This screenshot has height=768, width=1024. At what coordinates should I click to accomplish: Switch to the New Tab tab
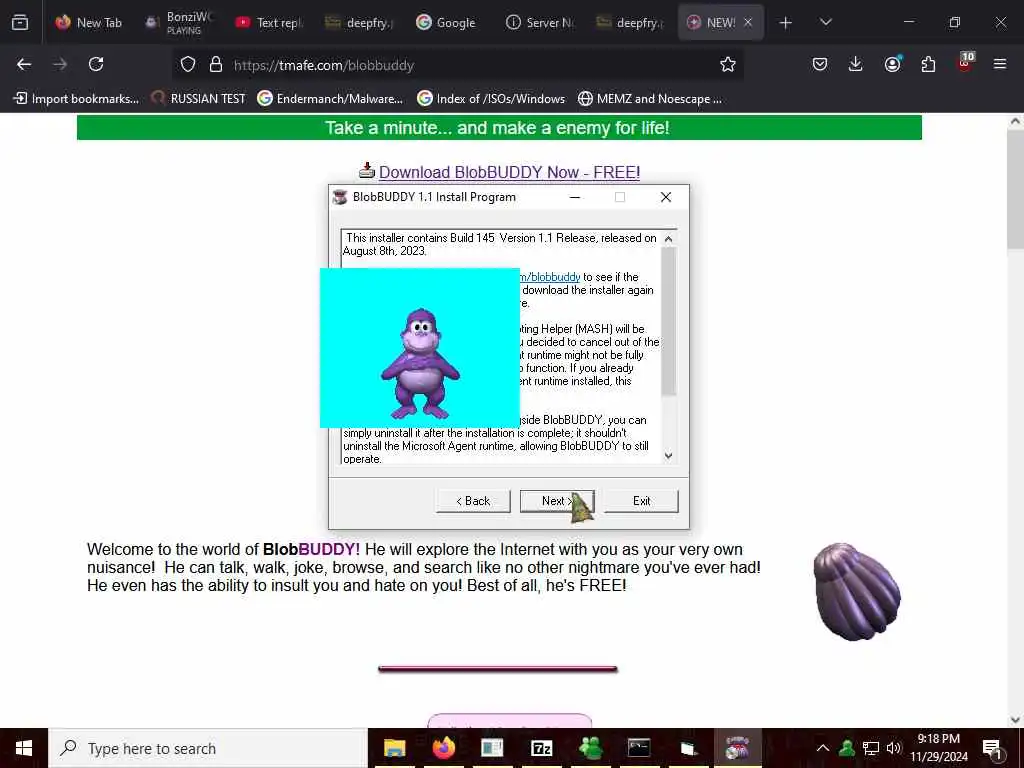tap(89, 23)
